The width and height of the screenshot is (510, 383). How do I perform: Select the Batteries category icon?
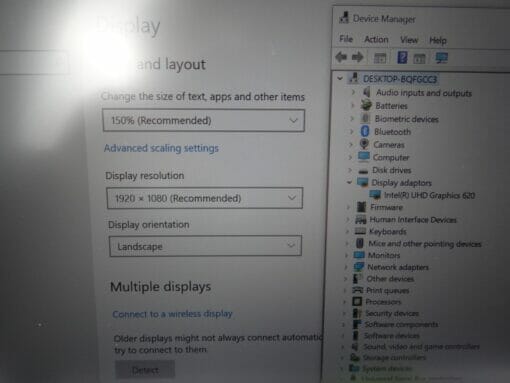366,105
